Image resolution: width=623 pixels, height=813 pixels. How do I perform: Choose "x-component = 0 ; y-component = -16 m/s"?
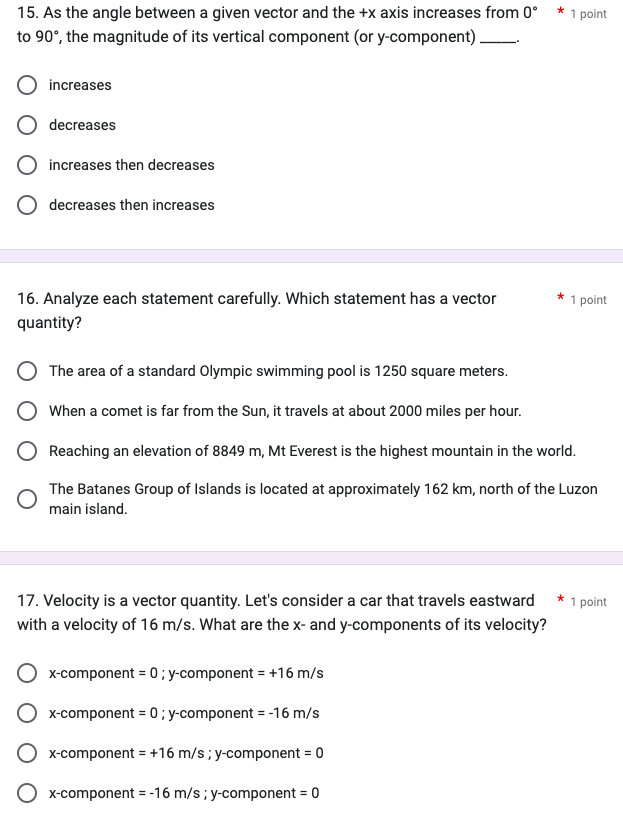tap(27, 713)
